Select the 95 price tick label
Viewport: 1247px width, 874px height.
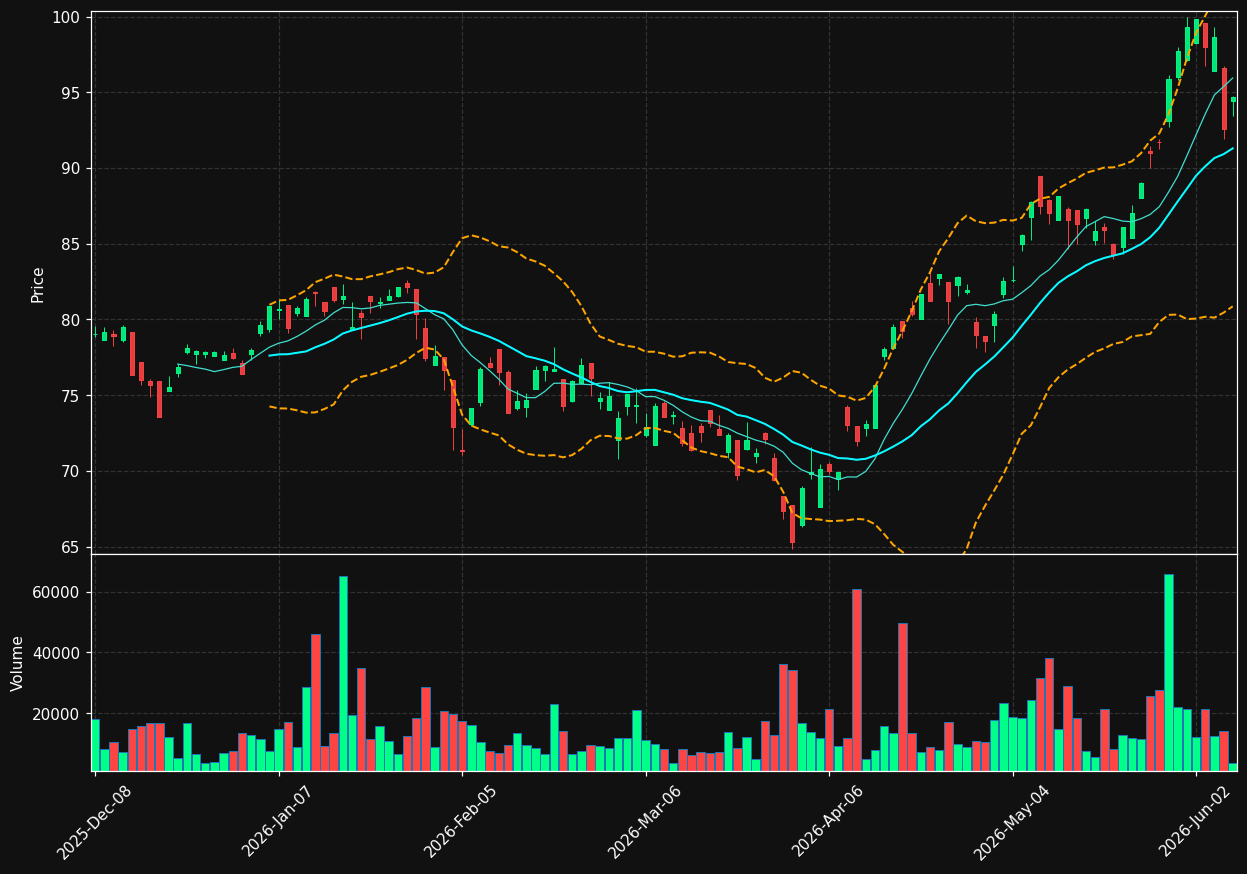[x=71, y=93]
